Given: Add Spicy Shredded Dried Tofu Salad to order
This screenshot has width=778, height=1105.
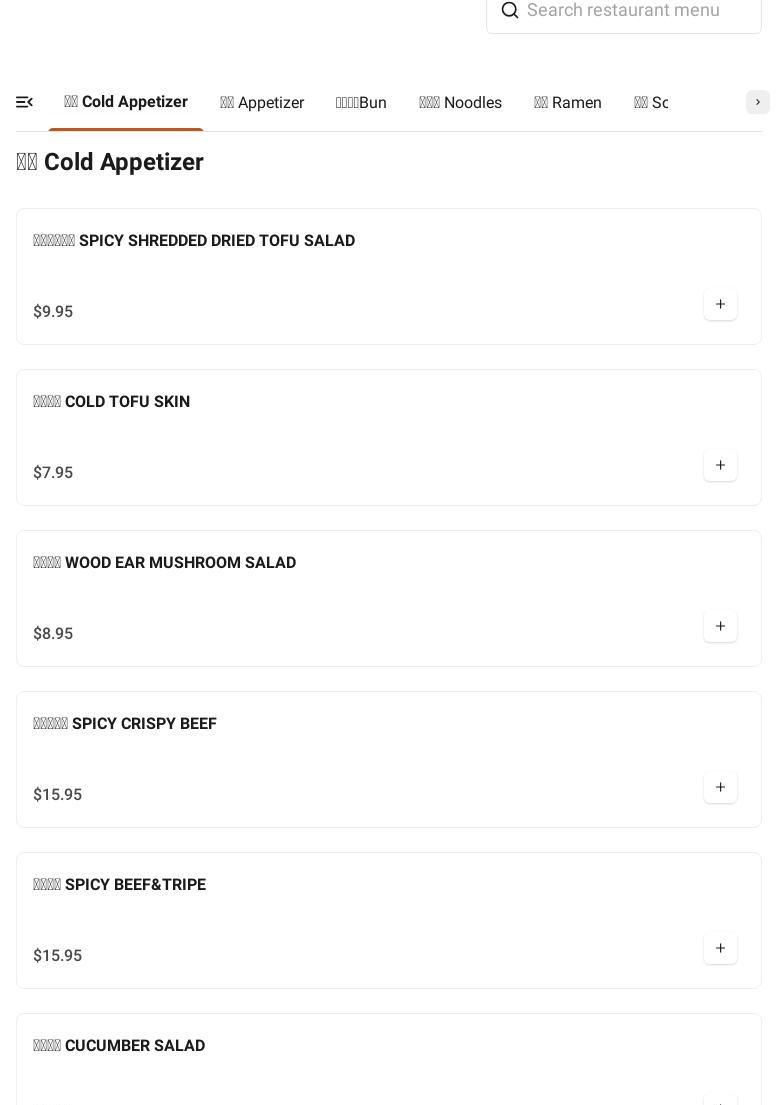Looking at the screenshot, I should [720, 304].
